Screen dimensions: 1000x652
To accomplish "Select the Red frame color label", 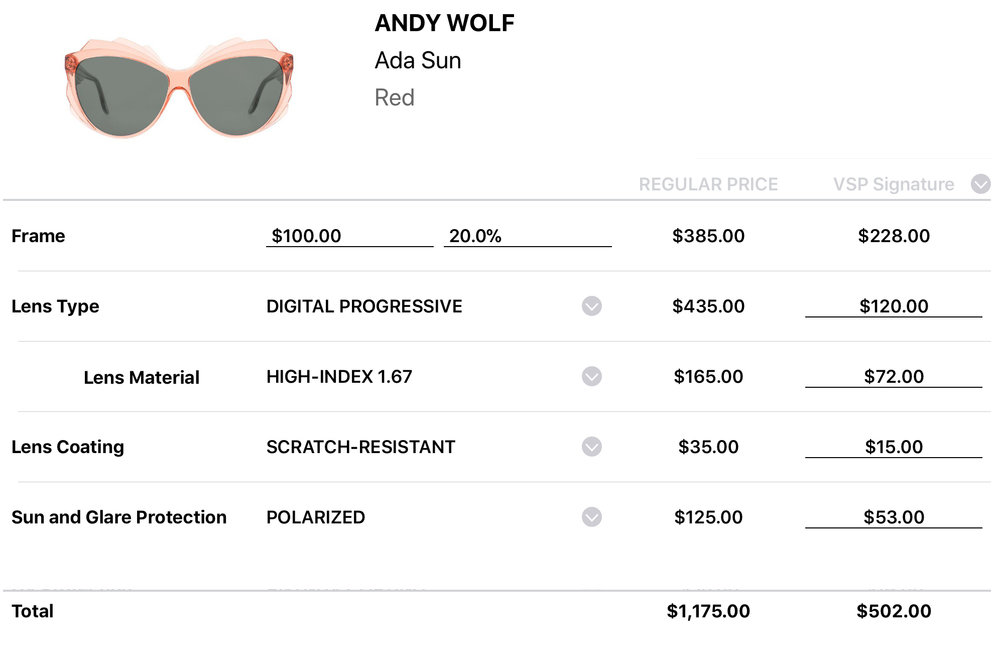I will click(x=394, y=98).
